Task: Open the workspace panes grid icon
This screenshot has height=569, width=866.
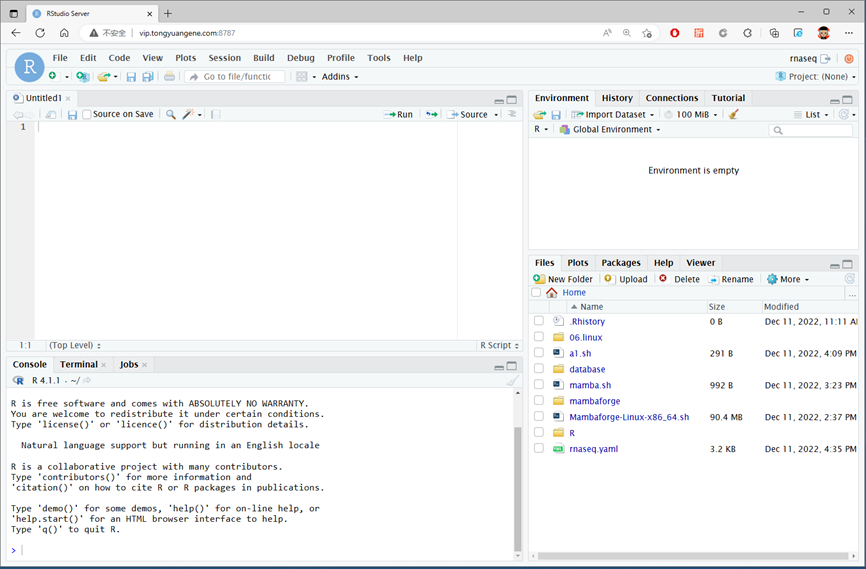Action: pos(302,77)
